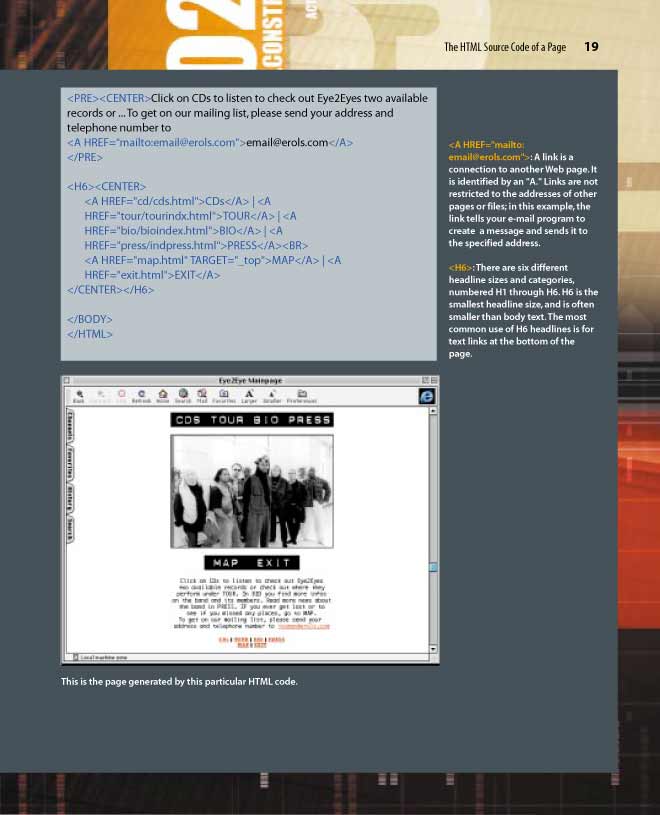Go to Home via toolbar icon
660x815 pixels.
point(162,395)
